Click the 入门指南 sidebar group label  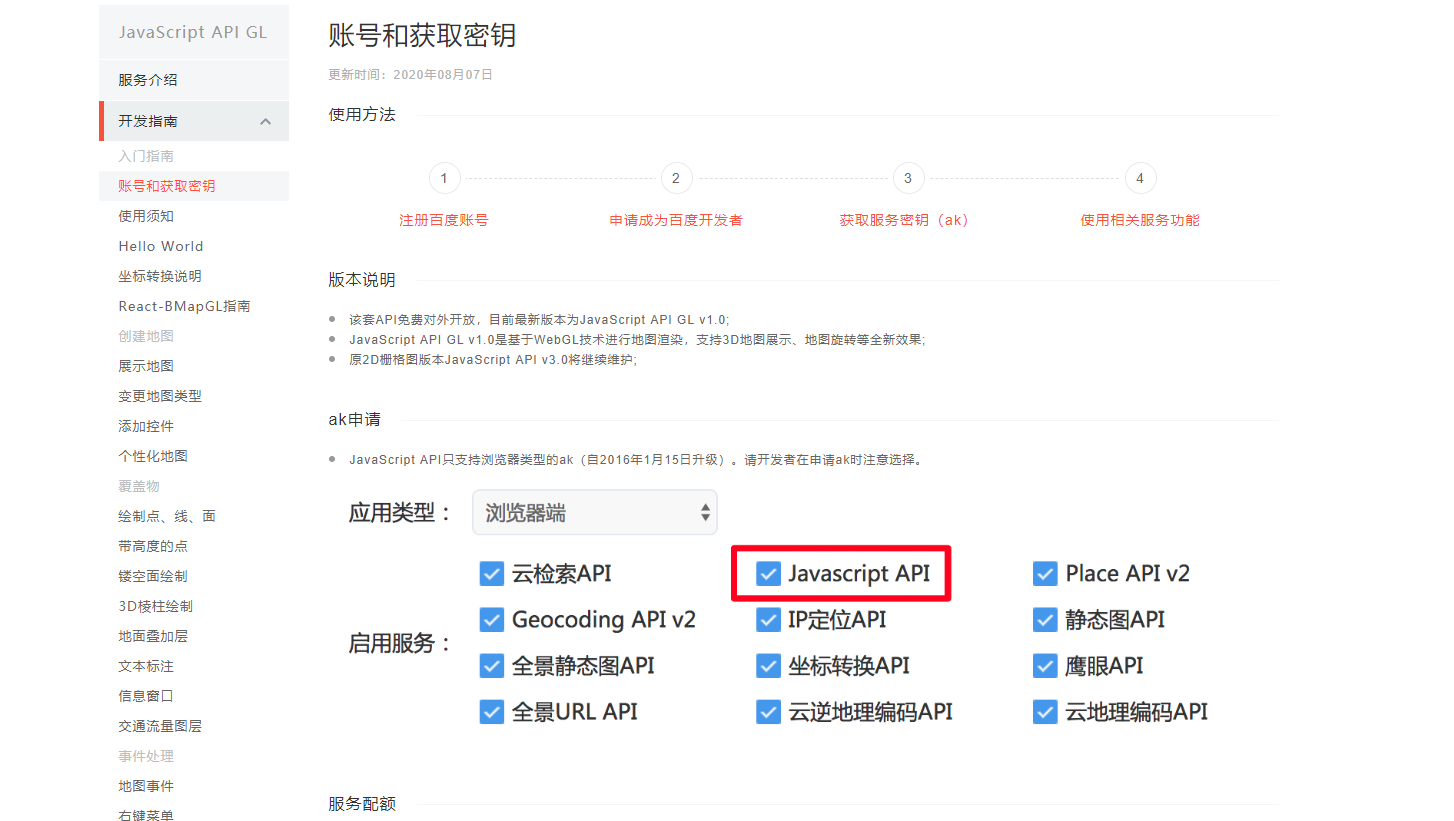point(146,156)
